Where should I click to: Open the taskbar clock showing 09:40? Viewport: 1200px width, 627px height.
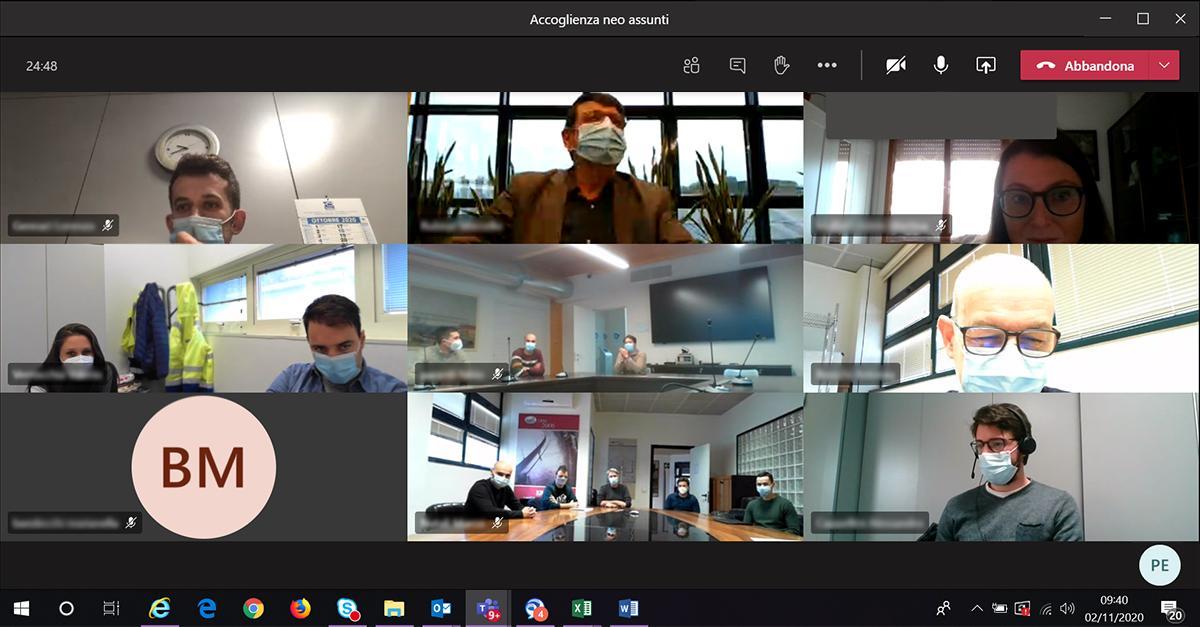pos(1113,608)
